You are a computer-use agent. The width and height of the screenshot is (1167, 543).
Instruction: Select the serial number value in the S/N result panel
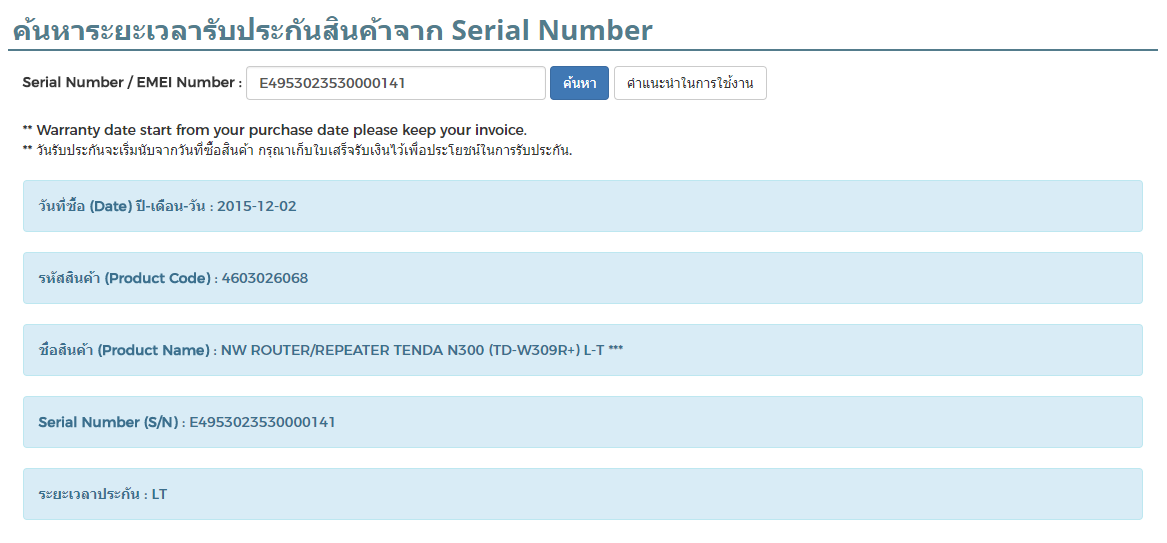[x=262, y=422]
